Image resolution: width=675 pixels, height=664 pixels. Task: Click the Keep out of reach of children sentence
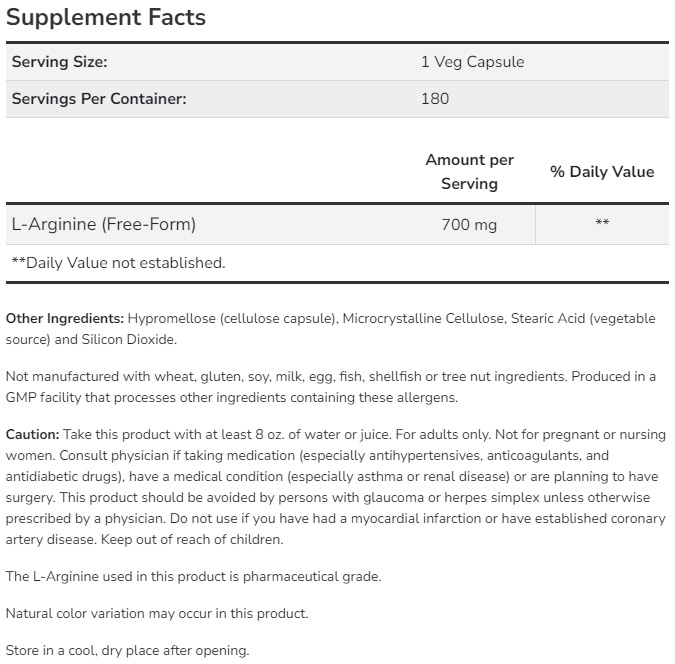[x=192, y=540]
